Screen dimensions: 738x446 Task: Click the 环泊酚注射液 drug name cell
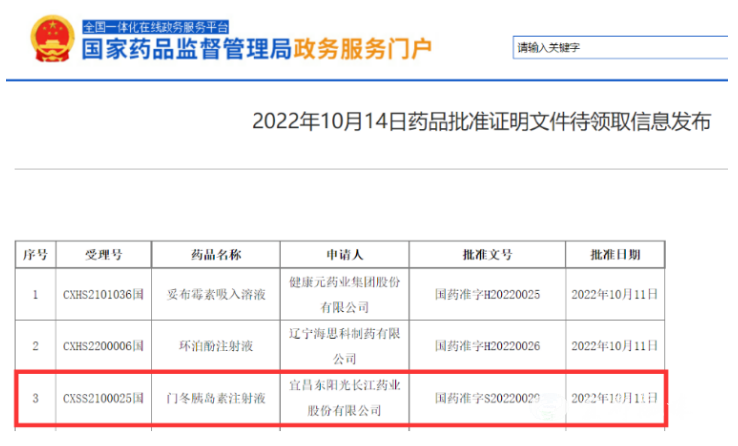click(216, 346)
